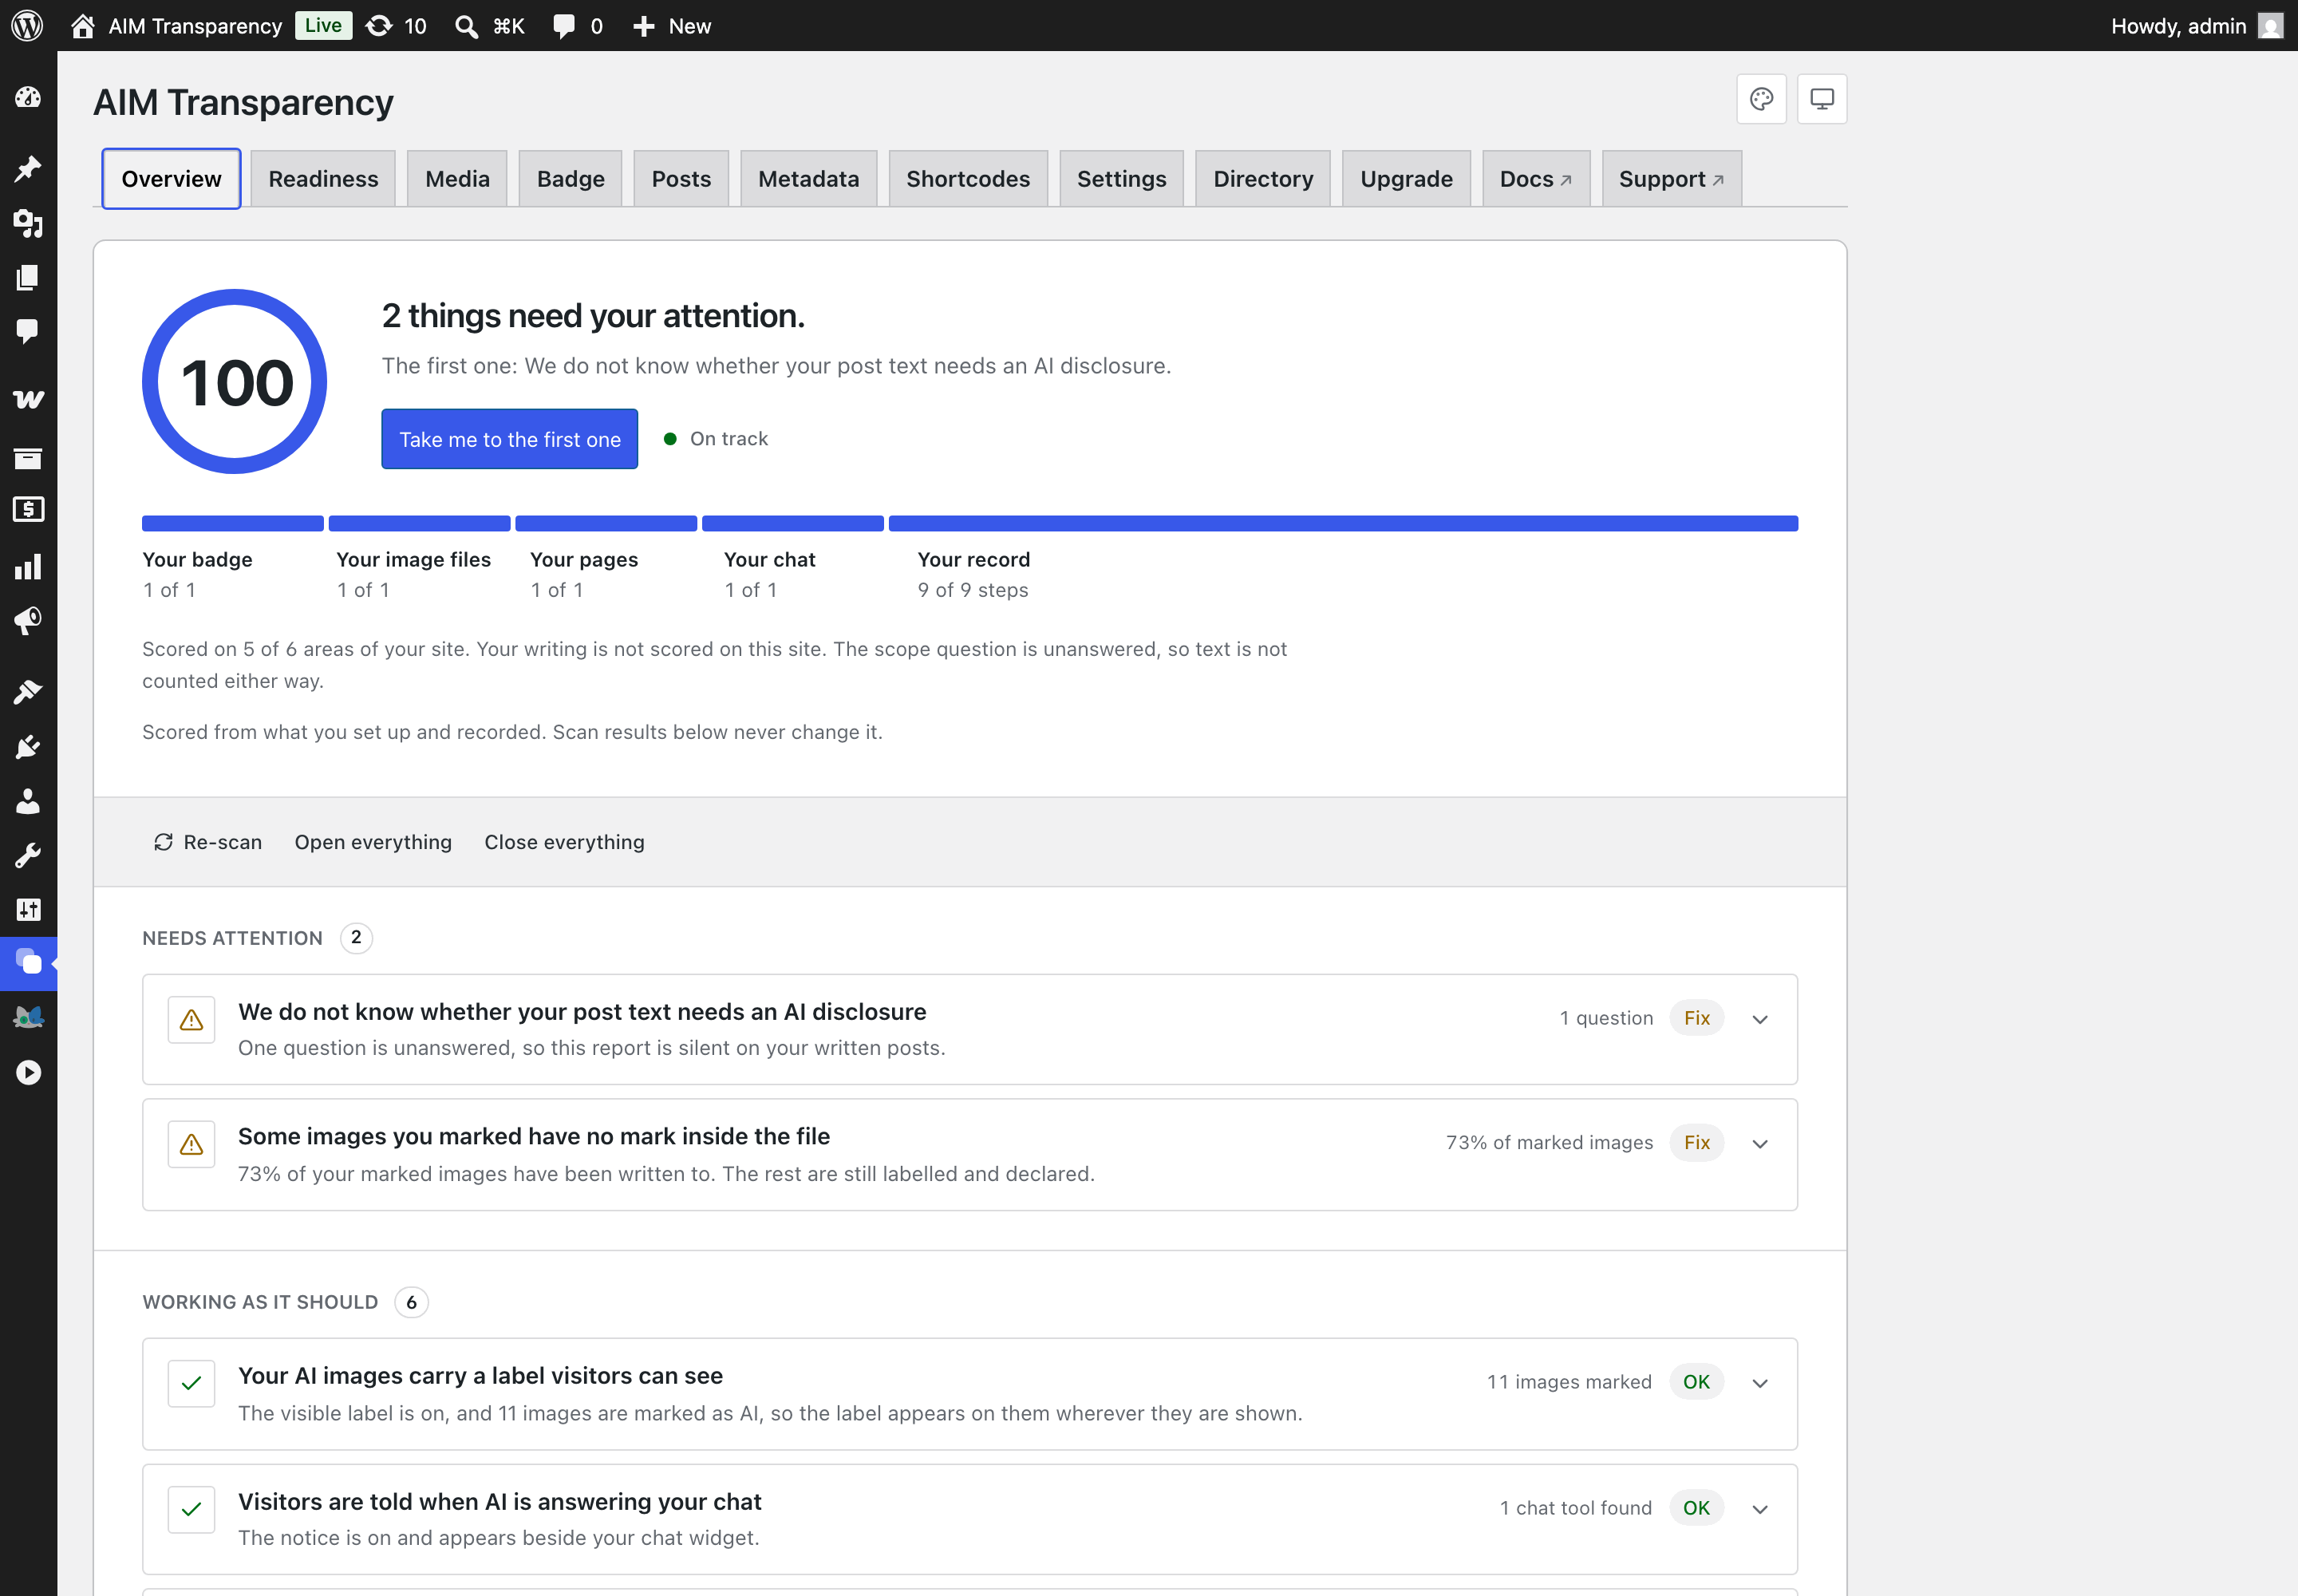Click the 'On track' status text

point(729,439)
